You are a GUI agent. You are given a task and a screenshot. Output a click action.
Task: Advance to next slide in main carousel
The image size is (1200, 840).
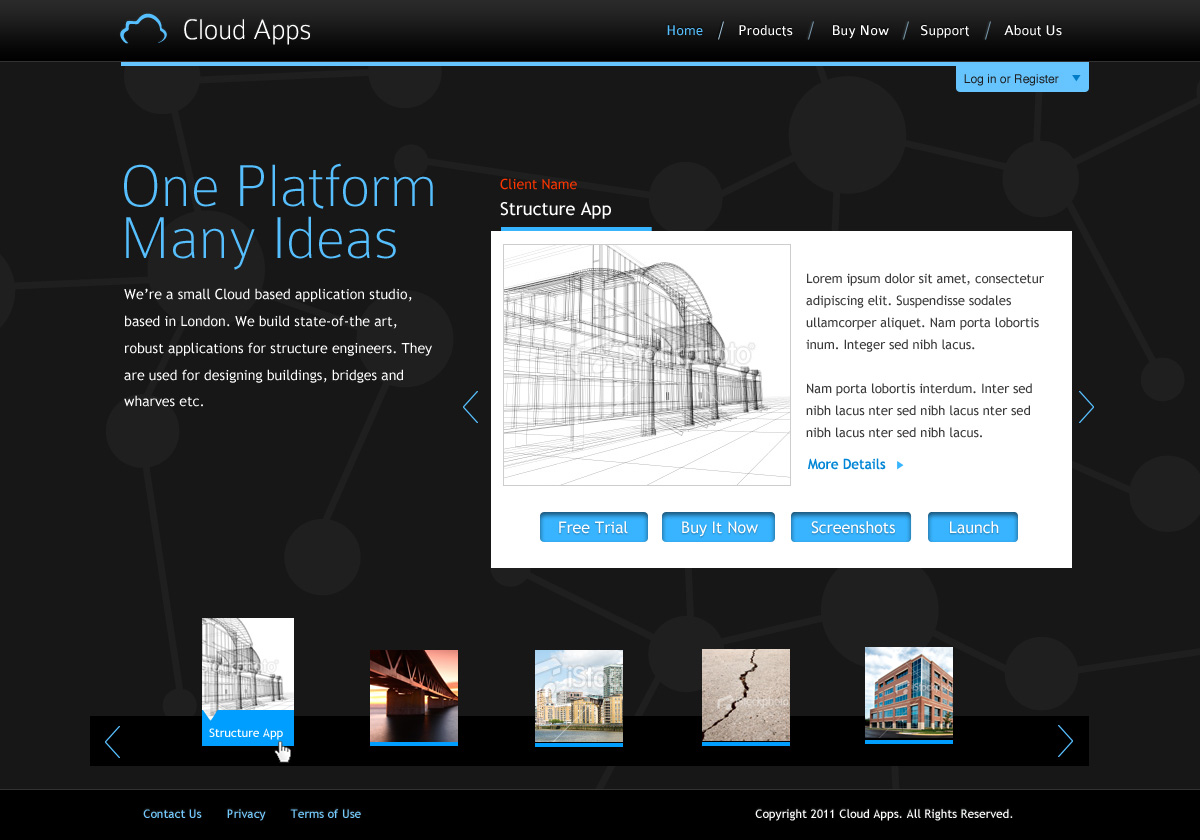(1086, 407)
